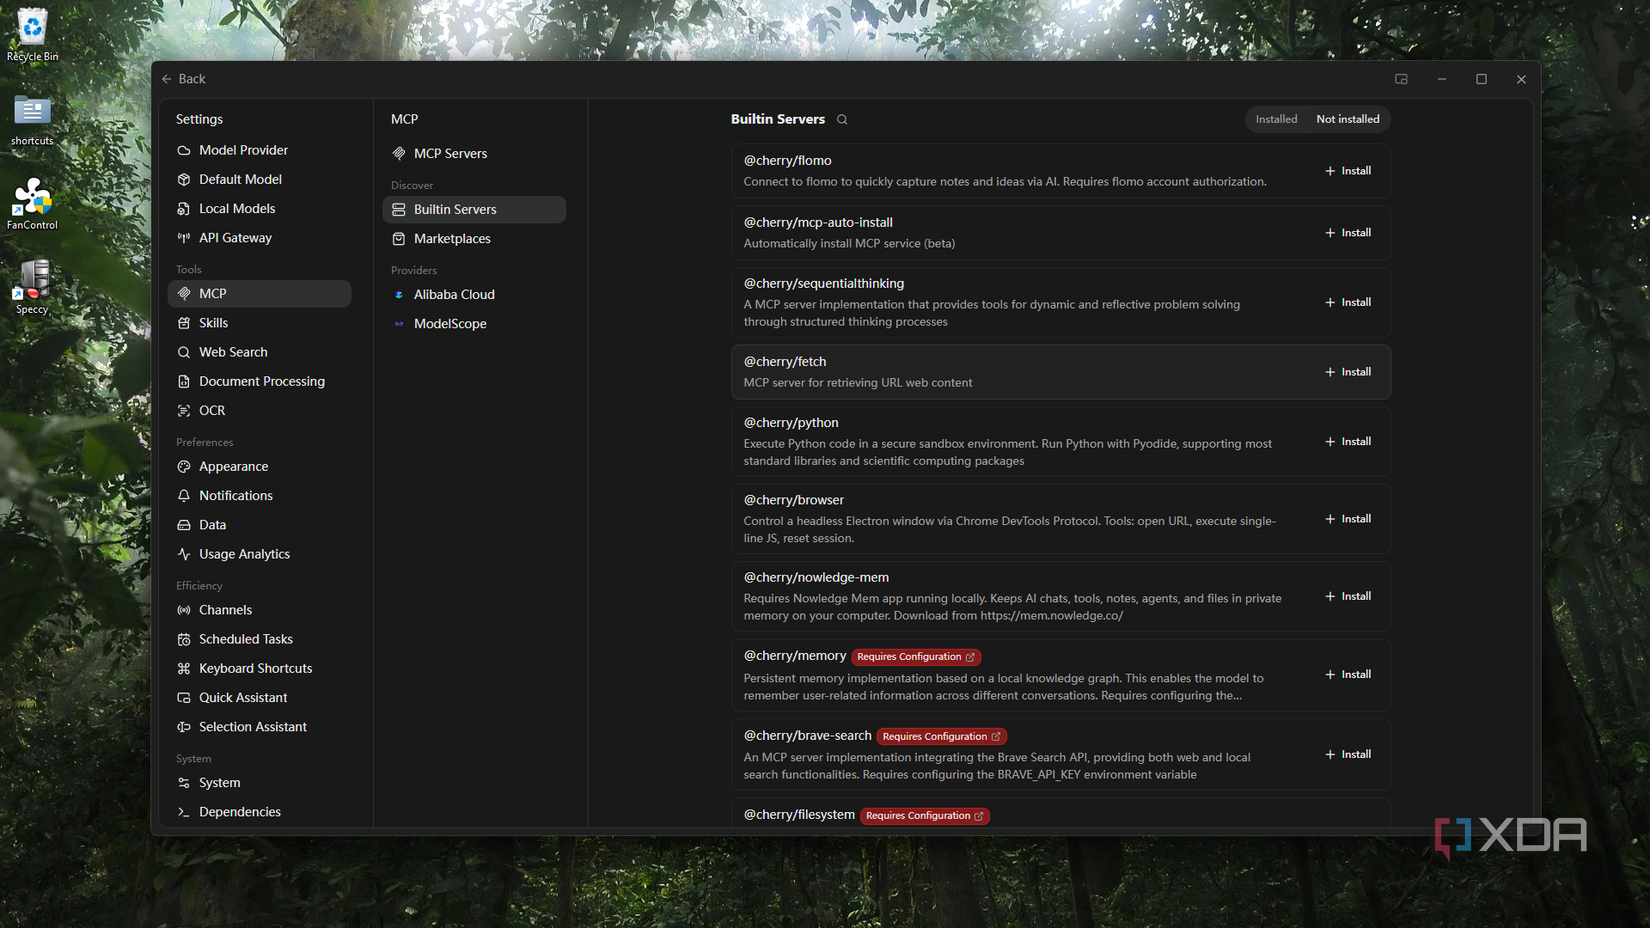Open Skills settings
The width and height of the screenshot is (1650, 928).
(x=259, y=323)
